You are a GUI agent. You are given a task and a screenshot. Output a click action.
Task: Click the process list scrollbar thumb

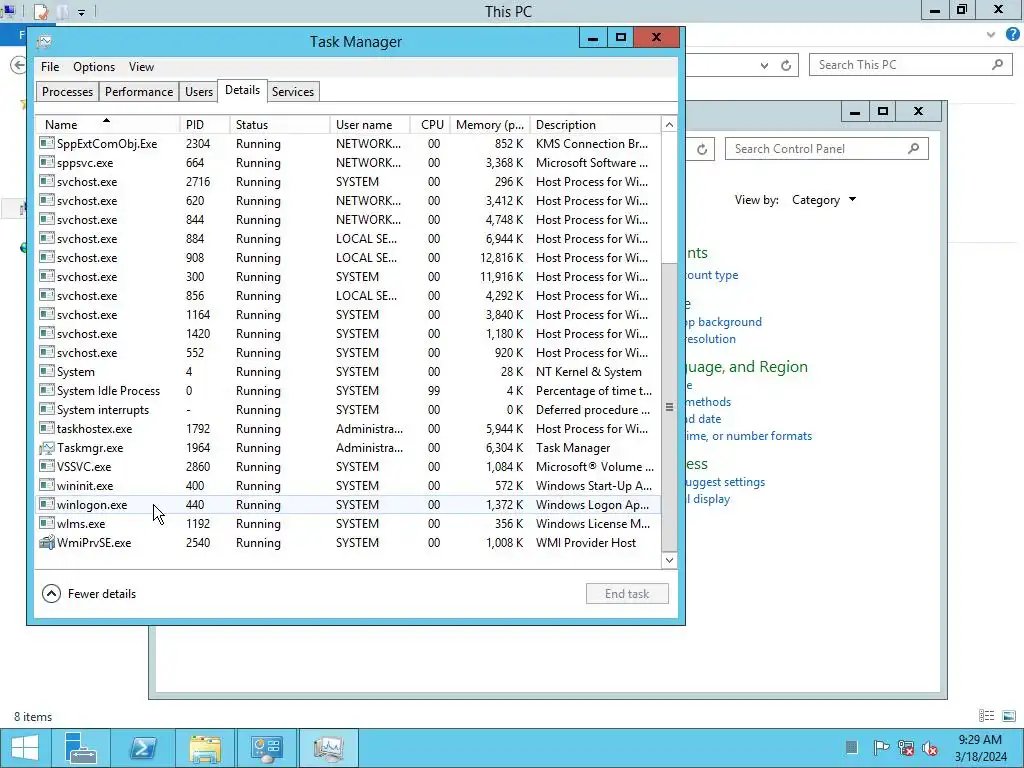(669, 408)
